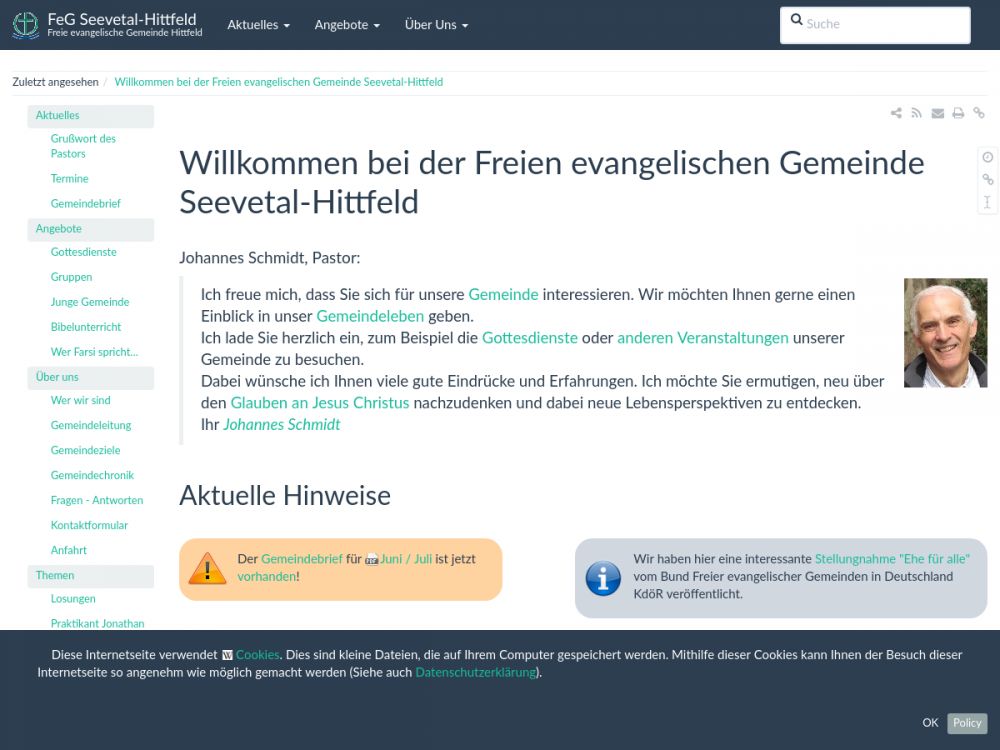Follow the Glauben an Jesus Christus link
This screenshot has width=1000, height=750.
(320, 403)
